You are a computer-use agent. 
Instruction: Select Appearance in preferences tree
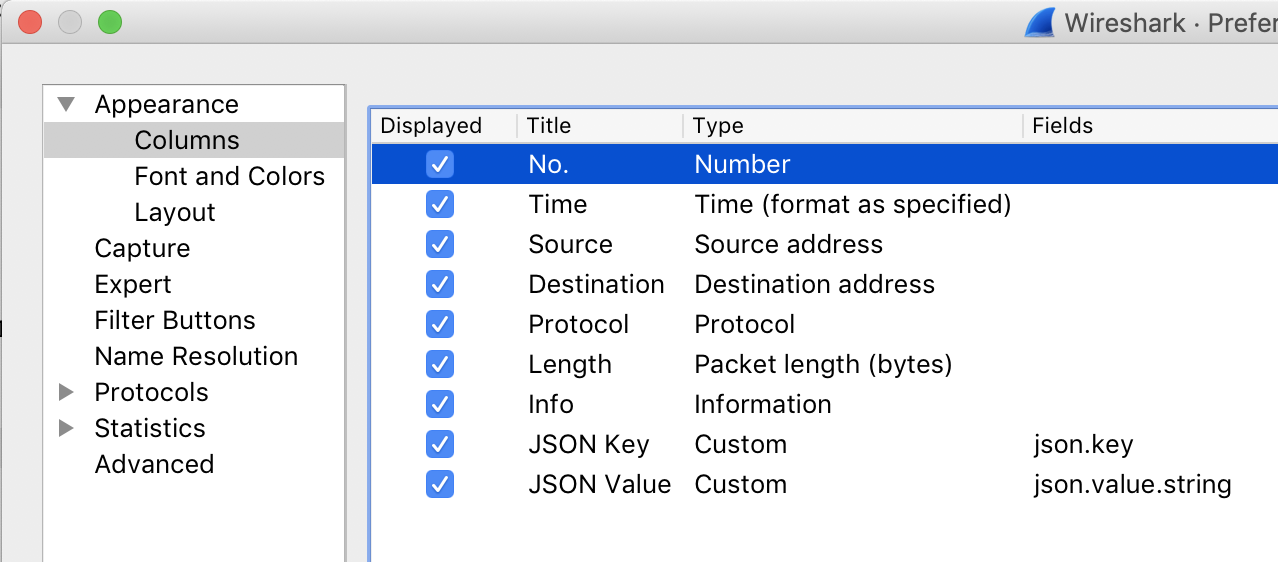coord(167,104)
